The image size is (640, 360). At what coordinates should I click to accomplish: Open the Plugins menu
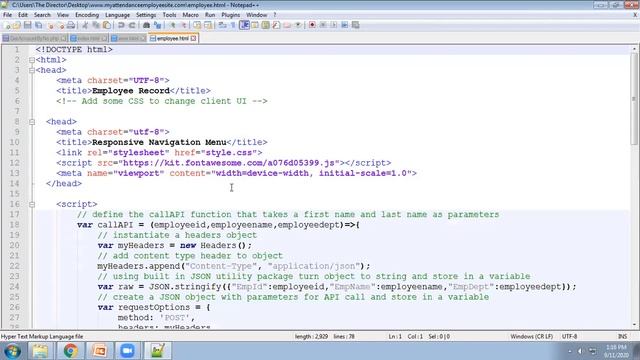pyautogui.click(x=231, y=15)
